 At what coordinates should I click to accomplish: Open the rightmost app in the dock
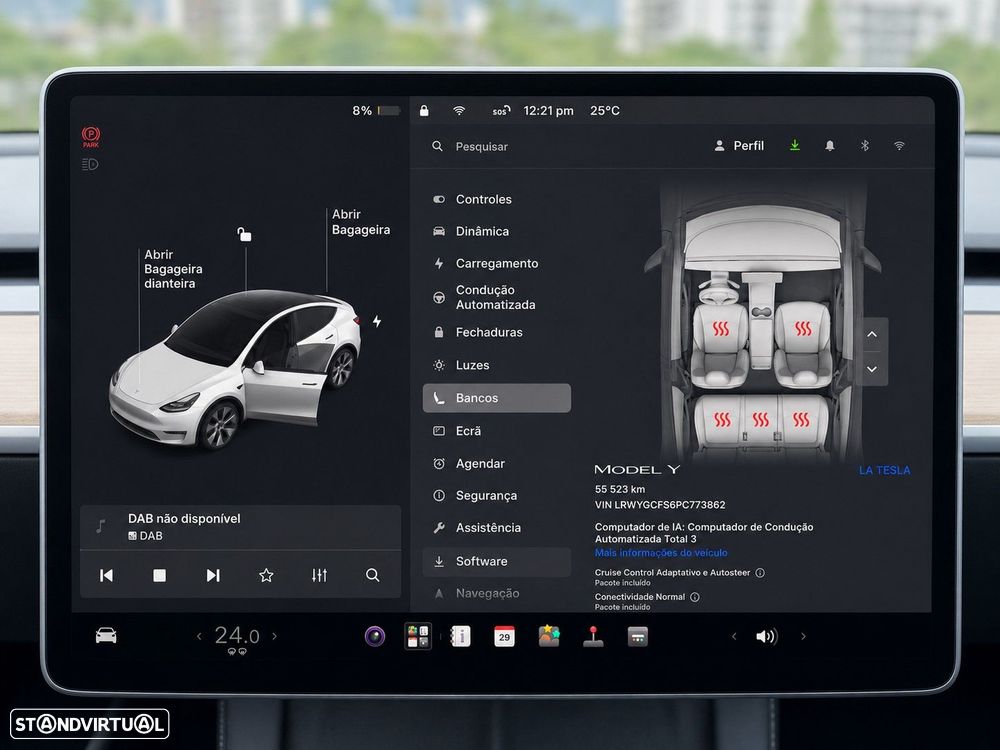(x=637, y=636)
